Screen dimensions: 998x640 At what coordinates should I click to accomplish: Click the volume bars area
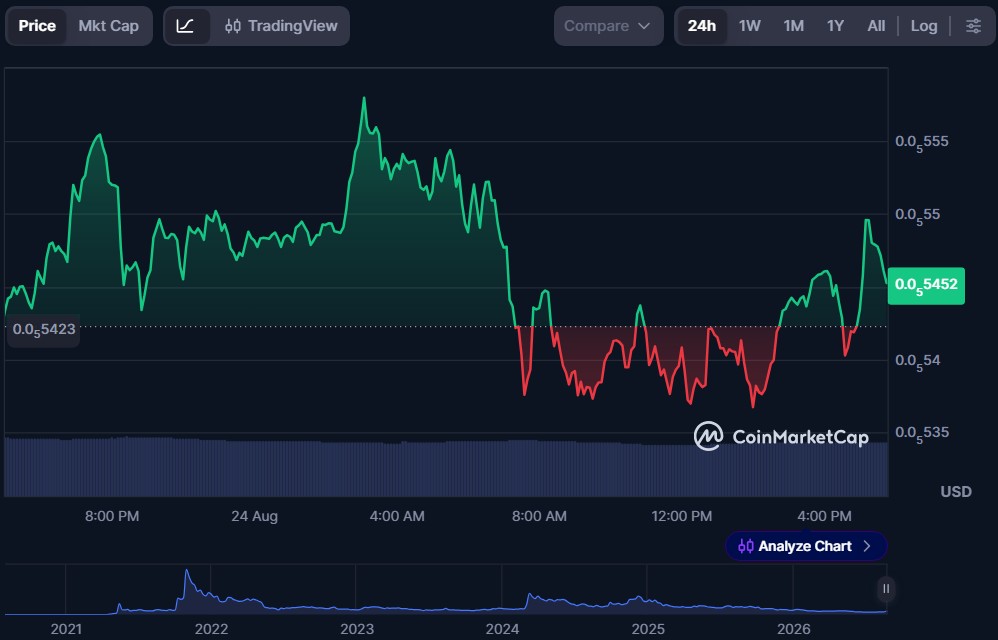tap(446, 468)
